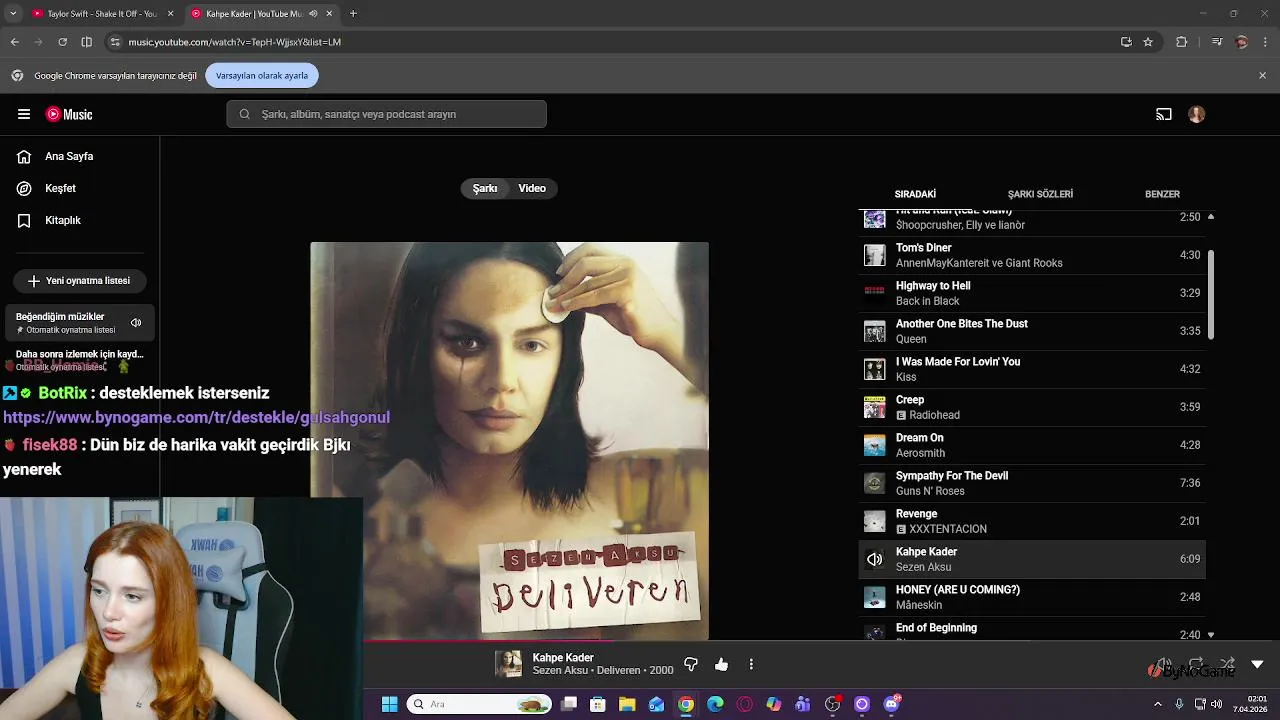Dismiss the default browser infobar

[1262, 75]
